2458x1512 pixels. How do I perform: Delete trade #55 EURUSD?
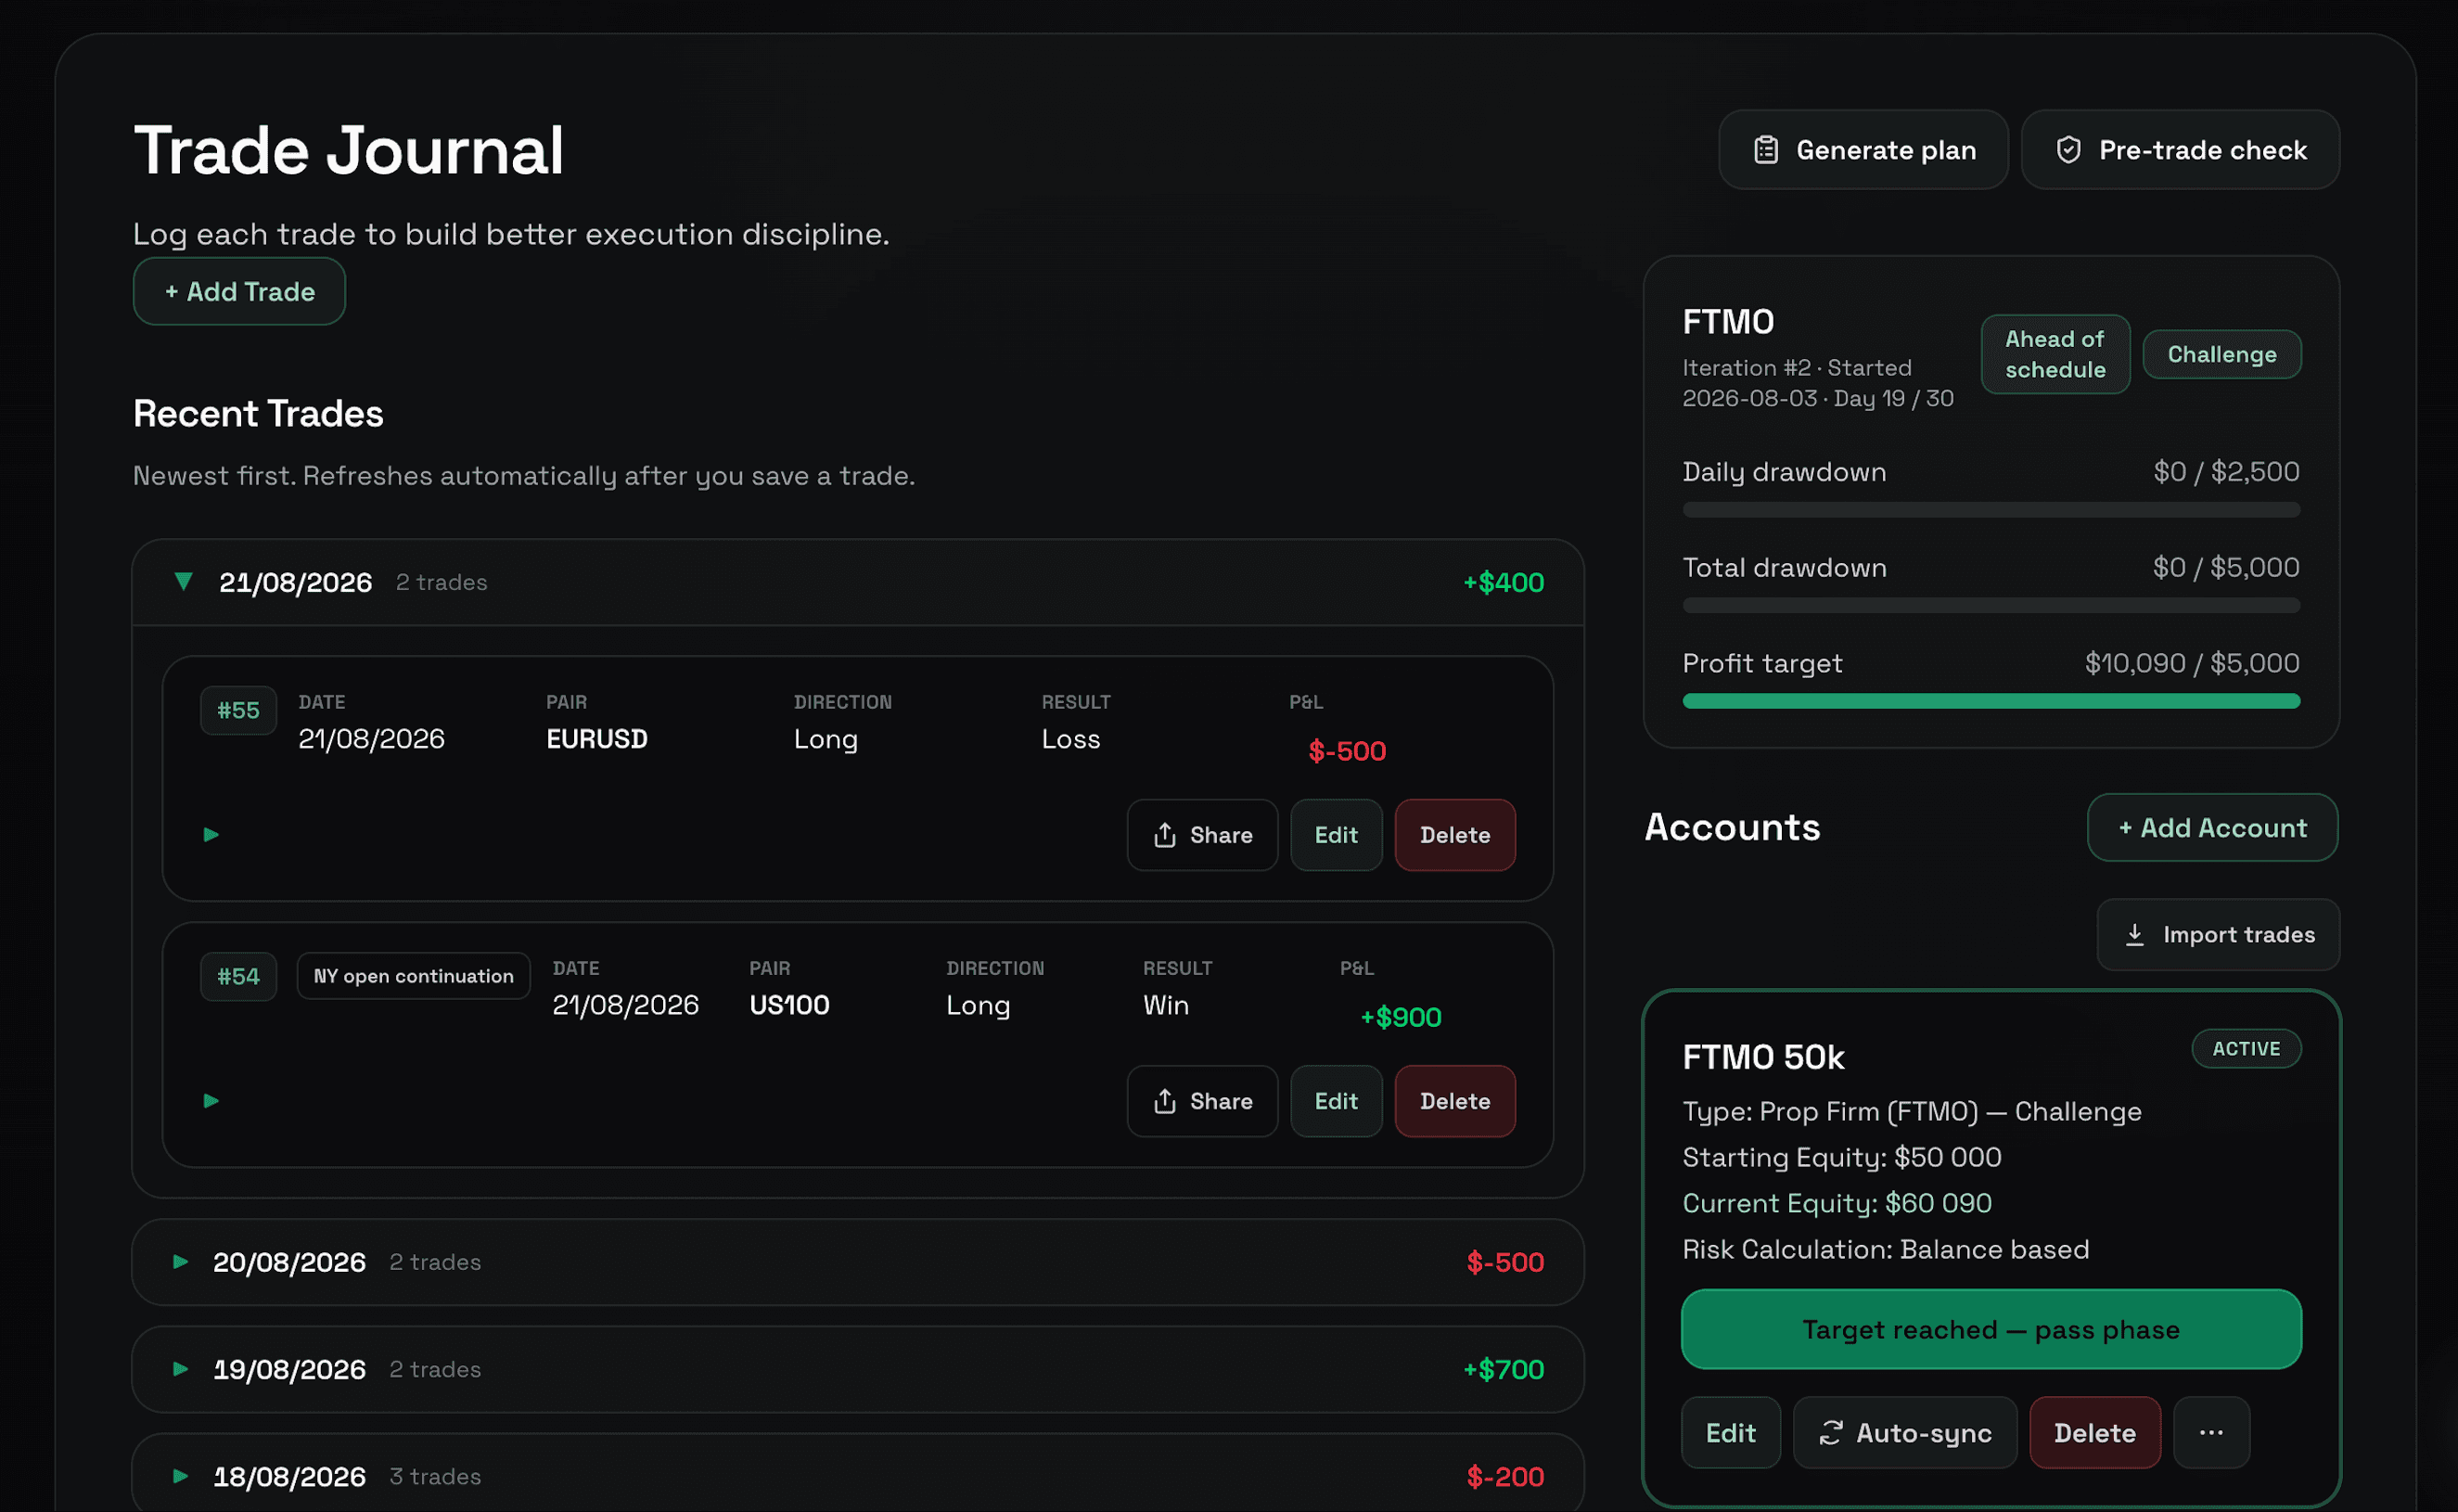1455,835
